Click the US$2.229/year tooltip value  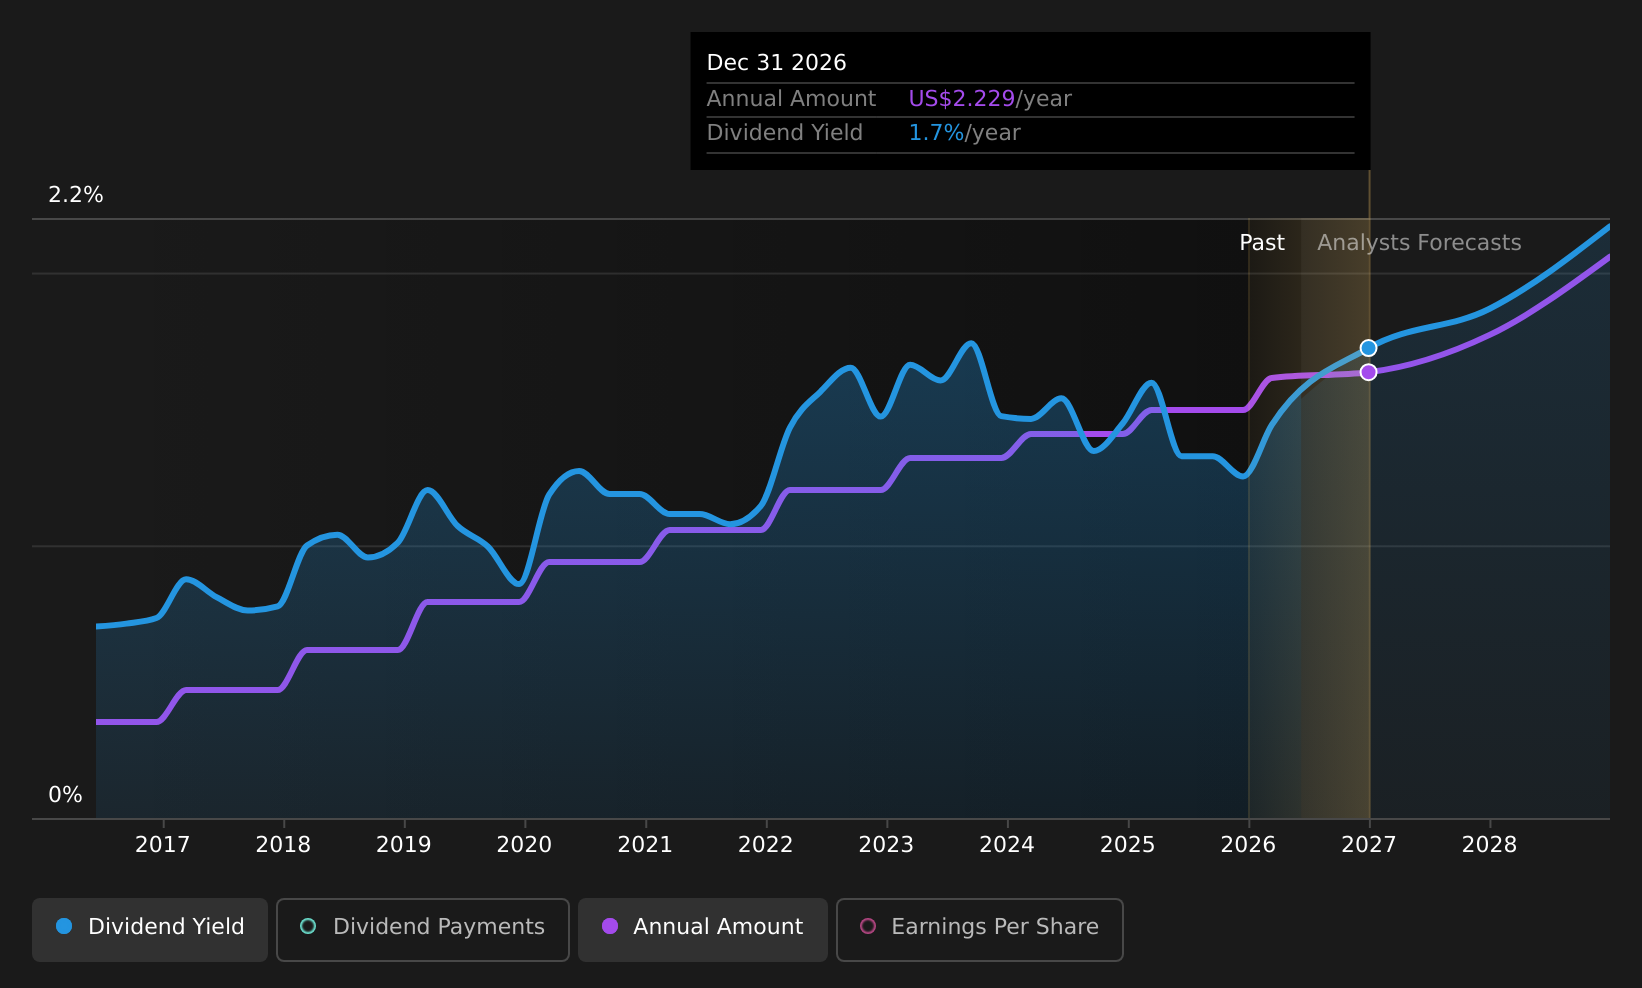coord(990,99)
